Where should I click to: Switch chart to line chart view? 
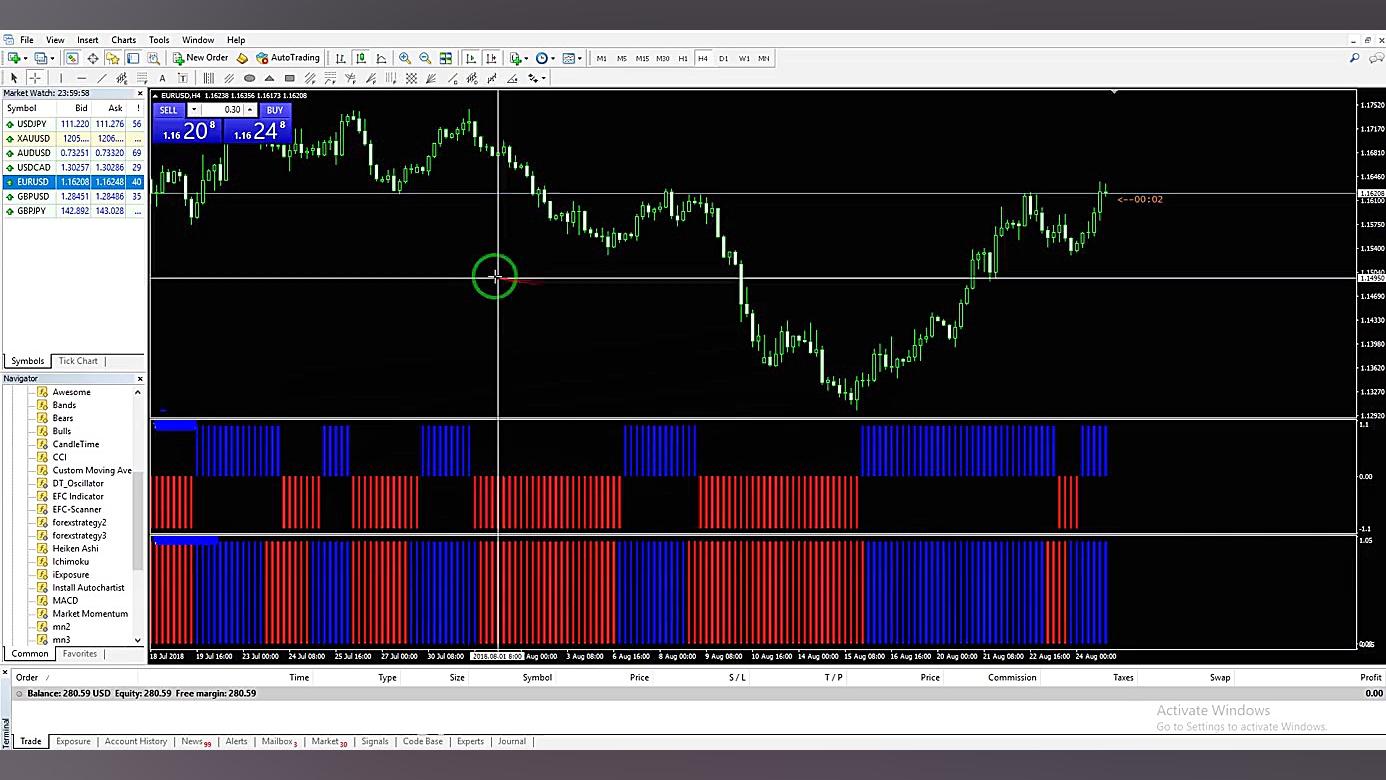coord(381,58)
